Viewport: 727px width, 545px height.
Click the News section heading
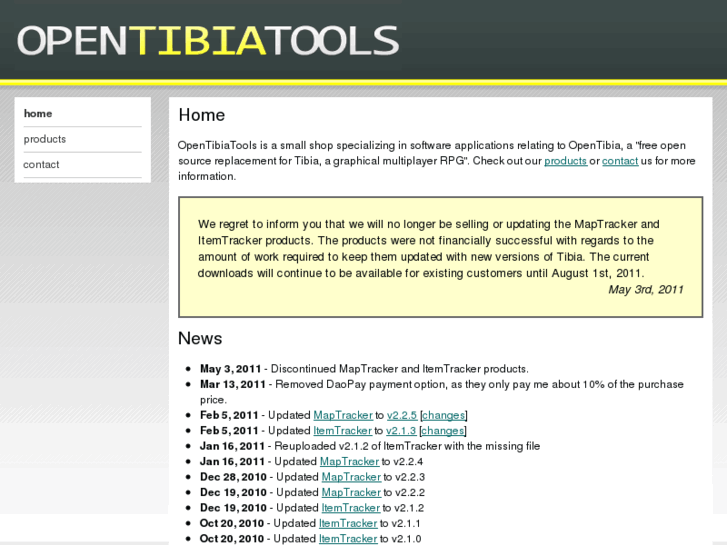point(200,338)
